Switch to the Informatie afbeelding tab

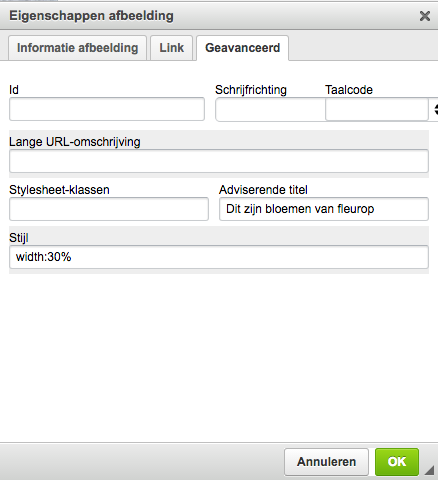77,48
